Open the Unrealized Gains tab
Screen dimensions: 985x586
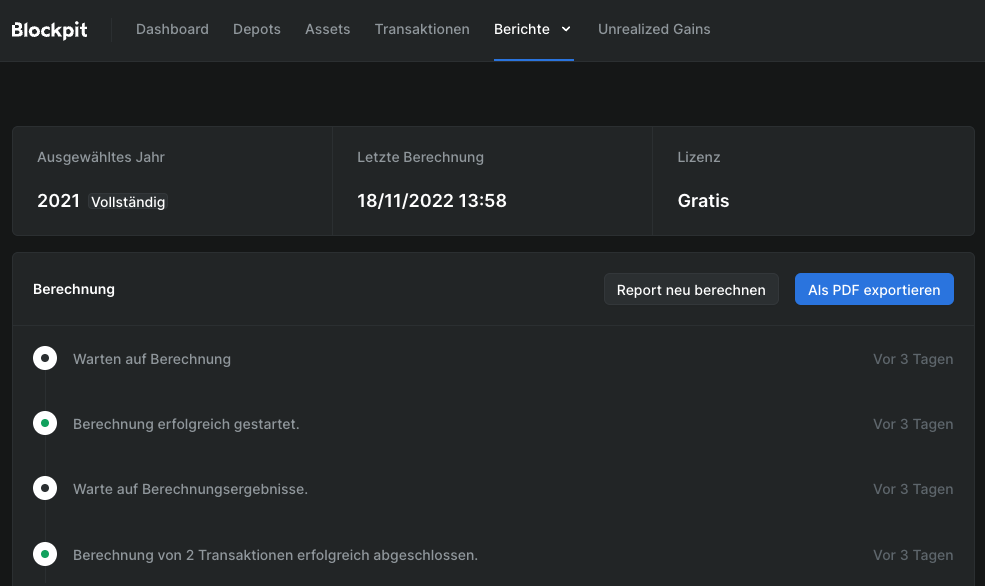click(x=654, y=30)
